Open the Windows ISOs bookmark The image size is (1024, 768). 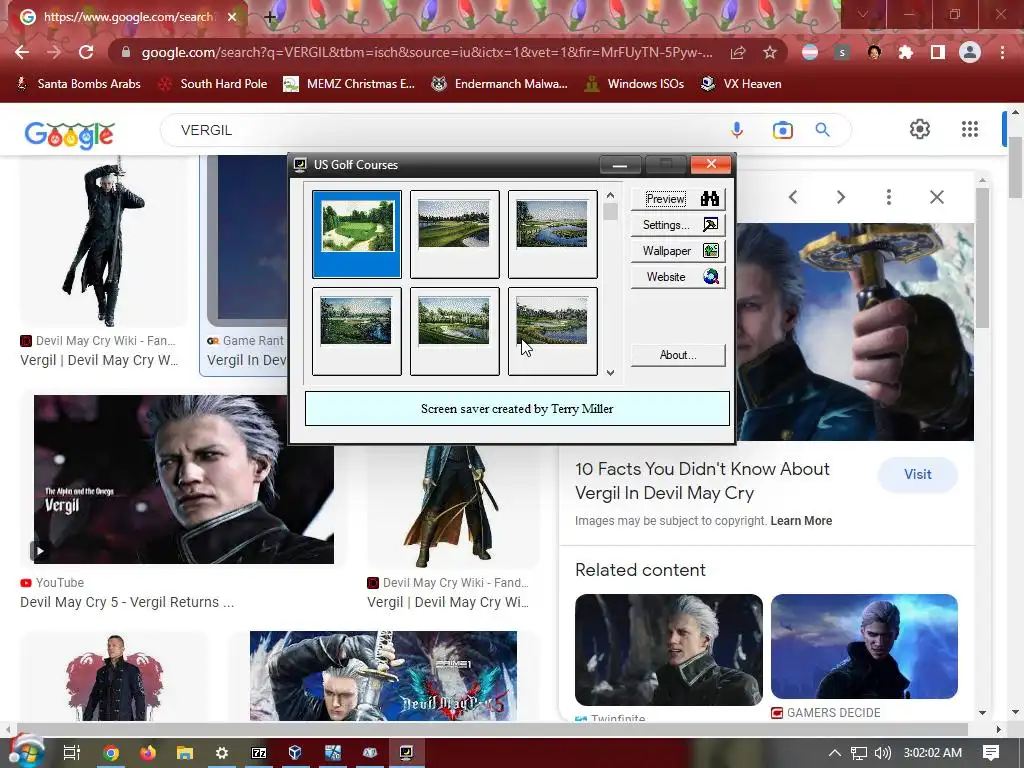633,84
